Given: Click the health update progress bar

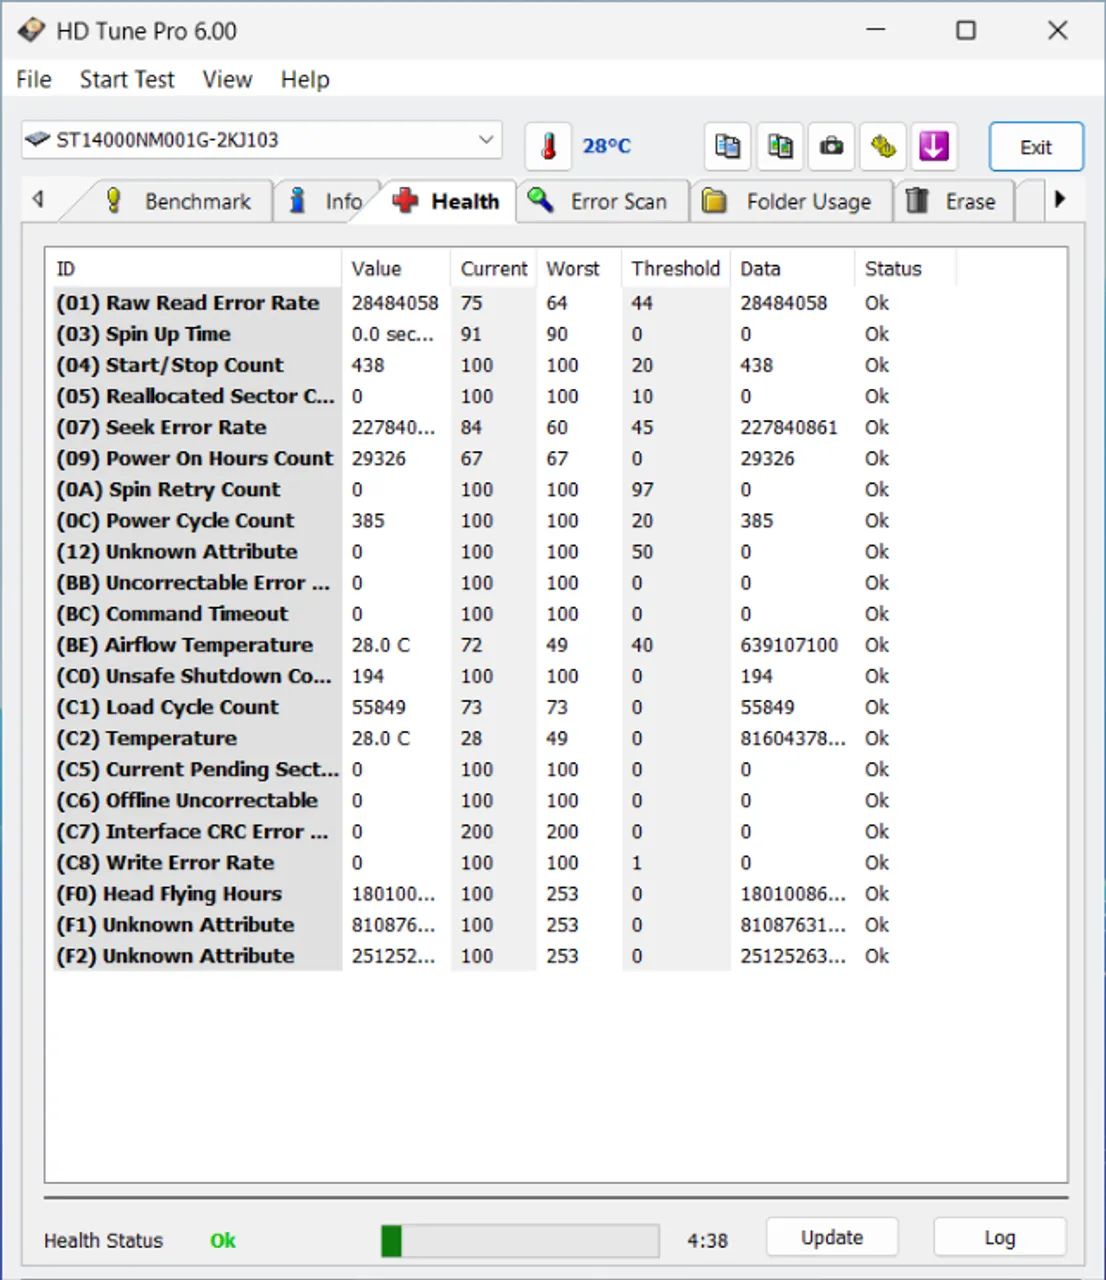Looking at the screenshot, I should pyautogui.click(x=520, y=1241).
